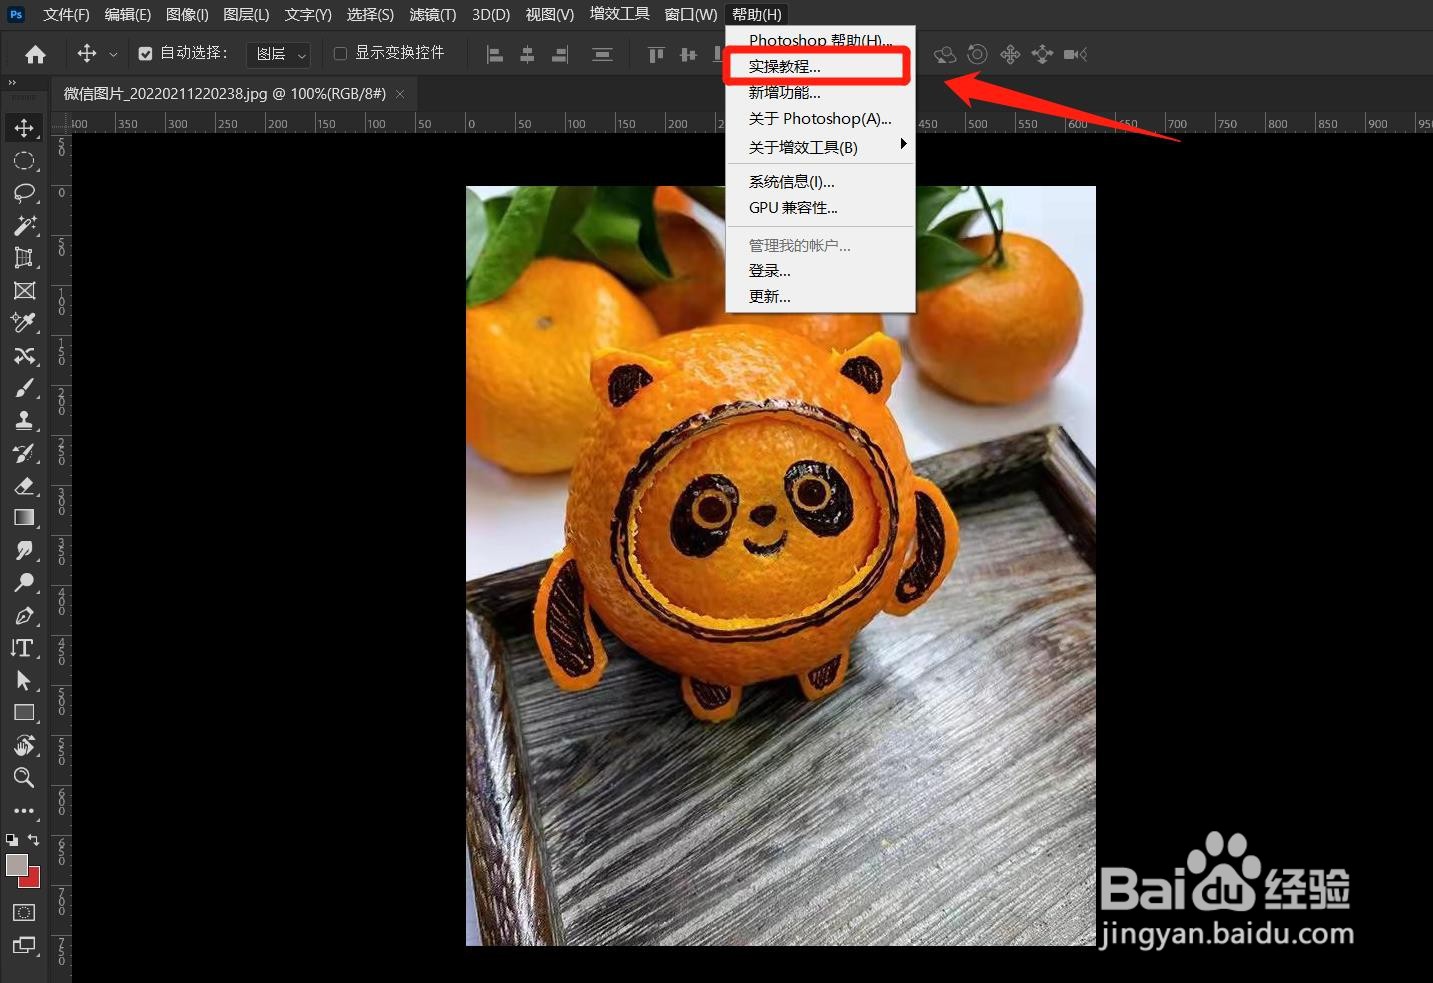Select the Eraser tool
This screenshot has height=983, width=1433.
25,487
